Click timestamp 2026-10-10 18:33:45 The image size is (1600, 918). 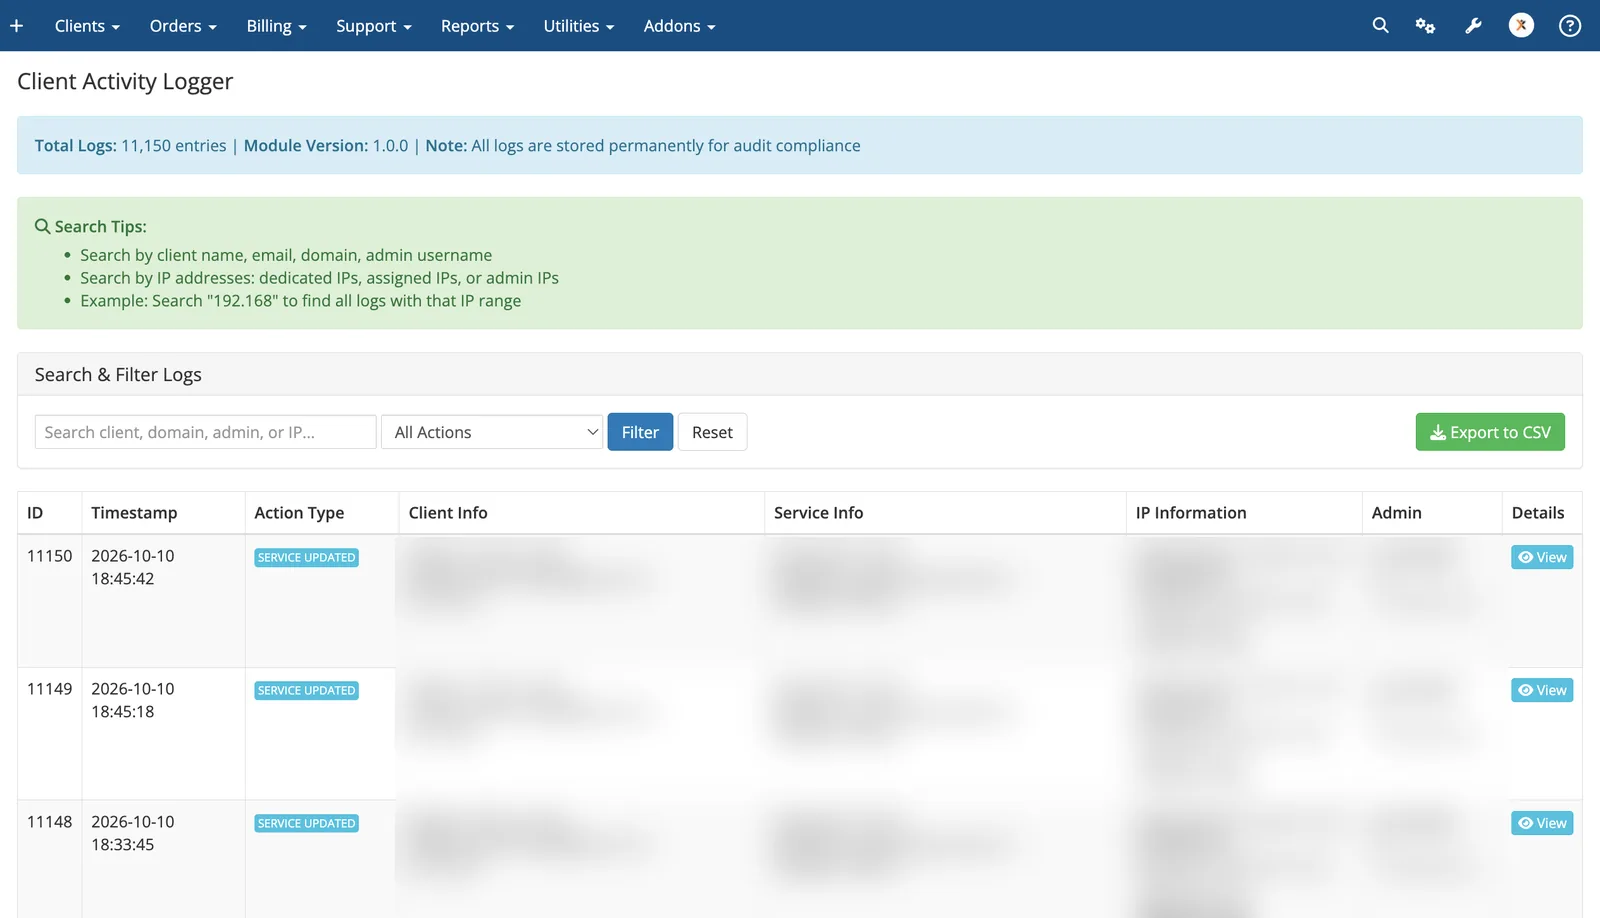tap(132, 833)
